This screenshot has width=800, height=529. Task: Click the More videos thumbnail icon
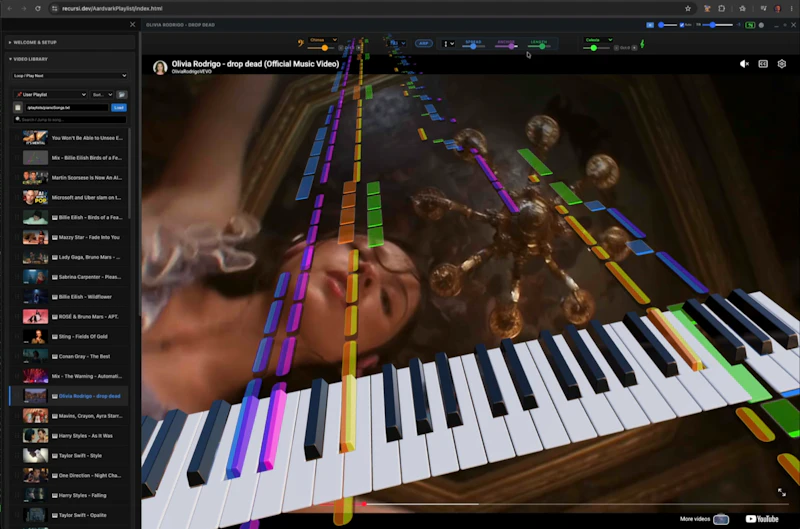point(721,519)
